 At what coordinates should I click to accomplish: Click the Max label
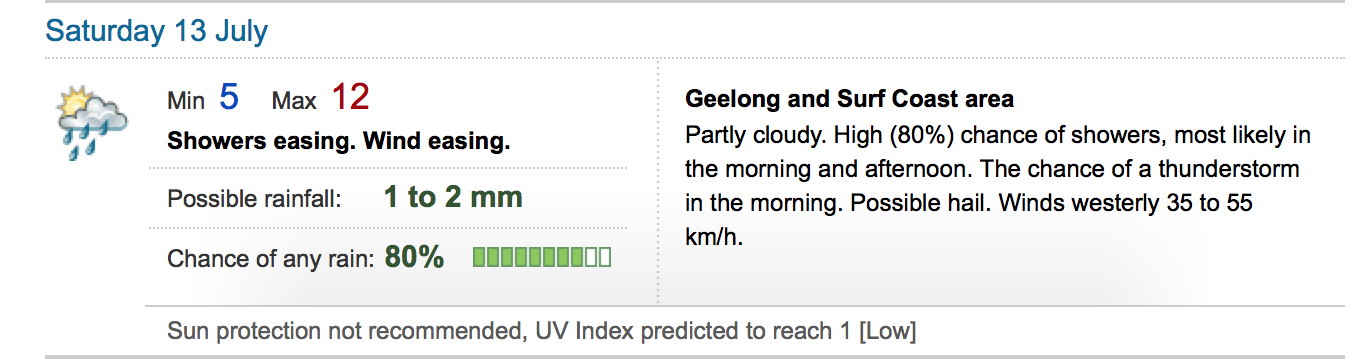click(x=294, y=101)
